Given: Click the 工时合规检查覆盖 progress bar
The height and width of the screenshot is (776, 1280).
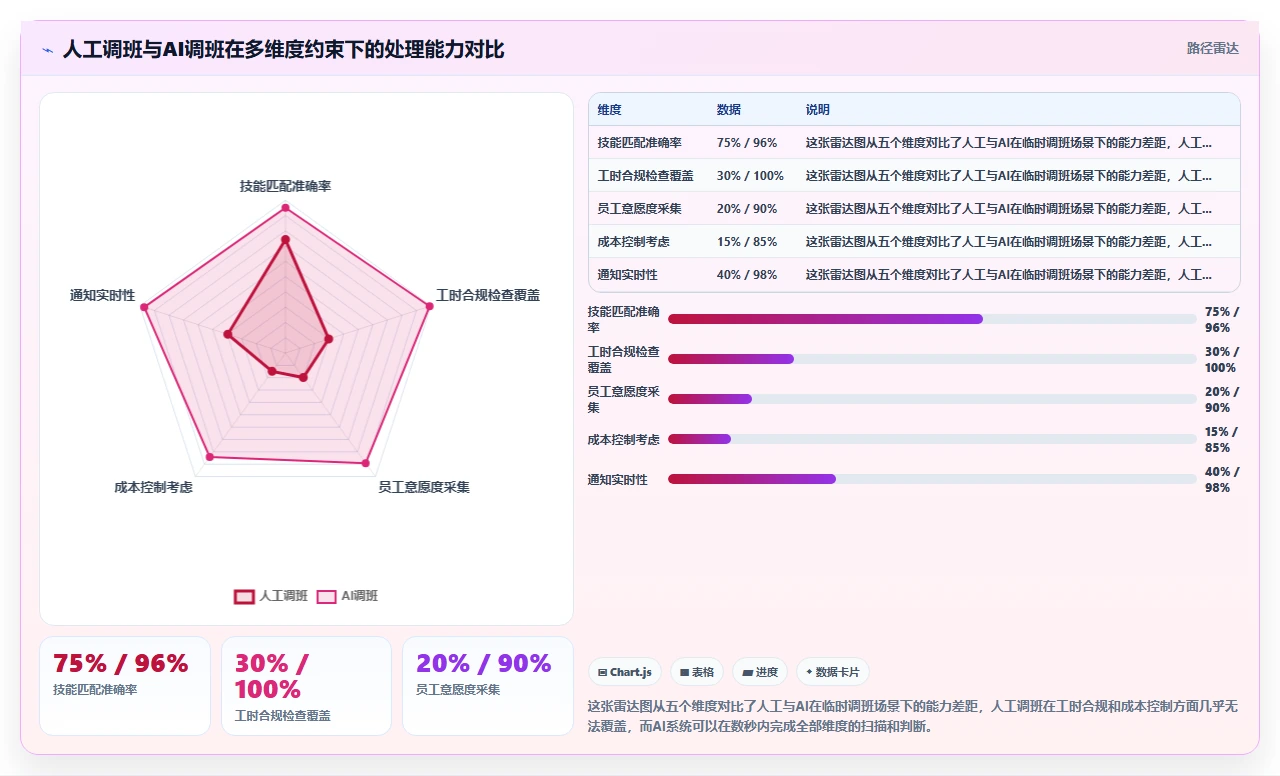Looking at the screenshot, I should (932, 359).
